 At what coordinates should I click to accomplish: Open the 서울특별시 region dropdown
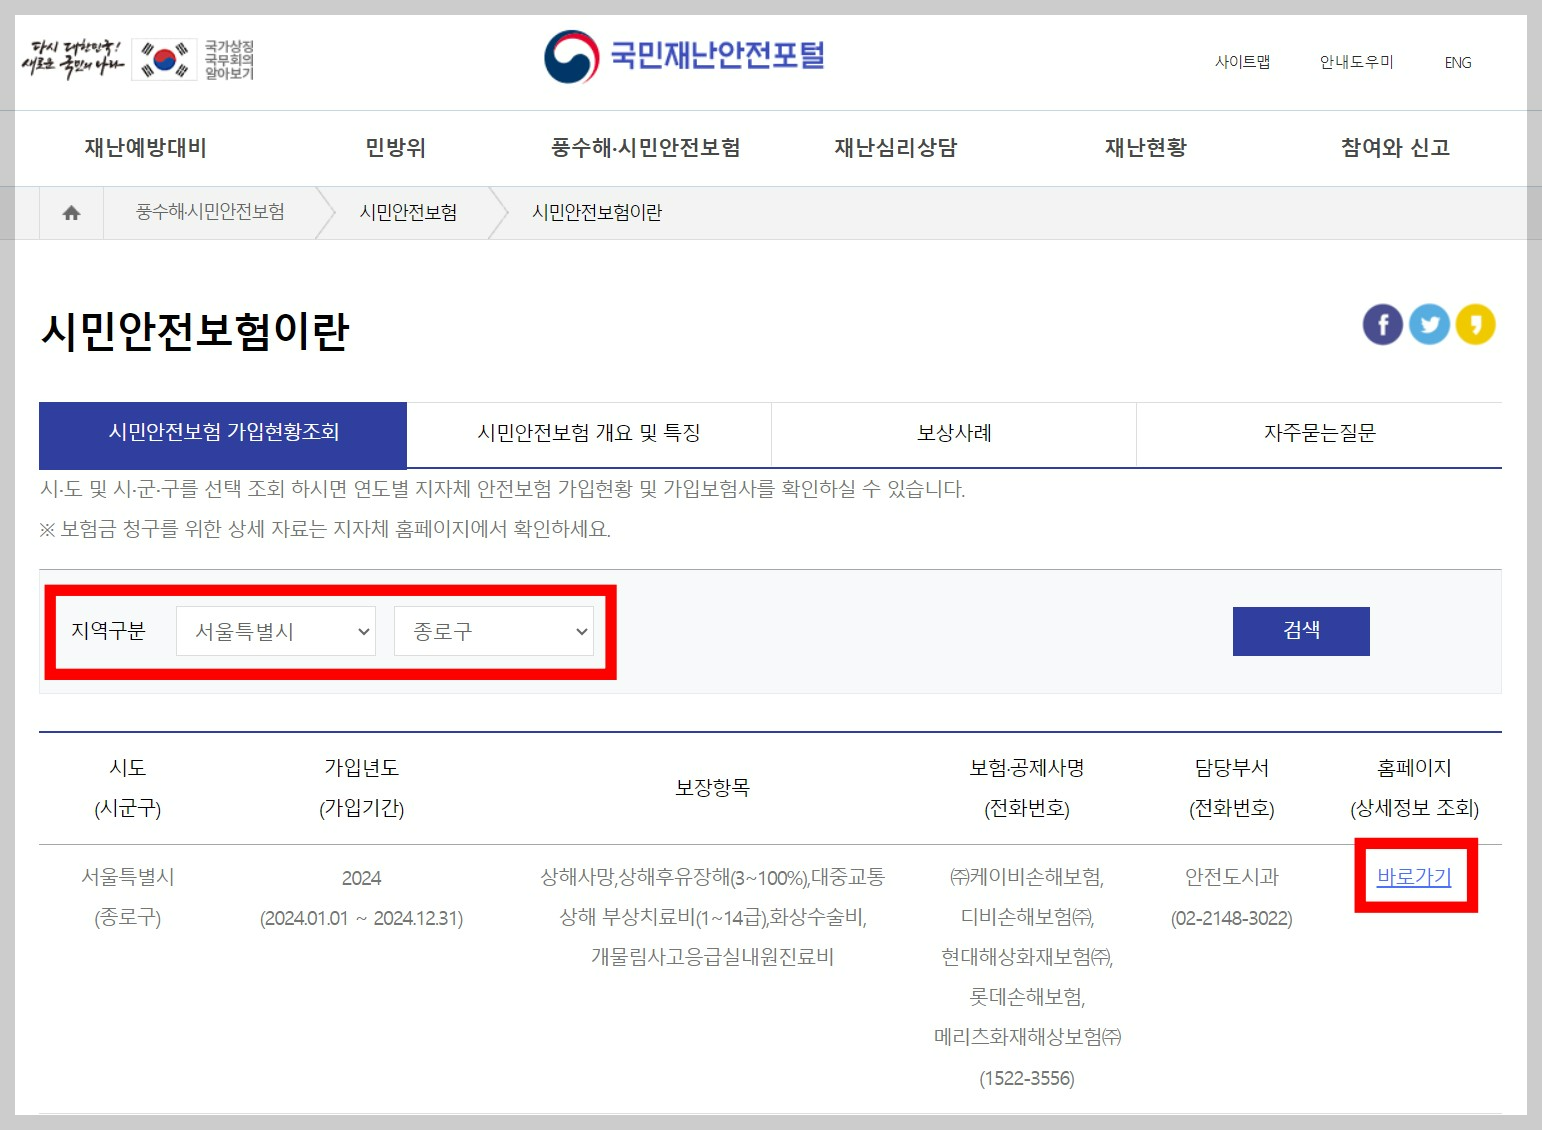point(275,631)
